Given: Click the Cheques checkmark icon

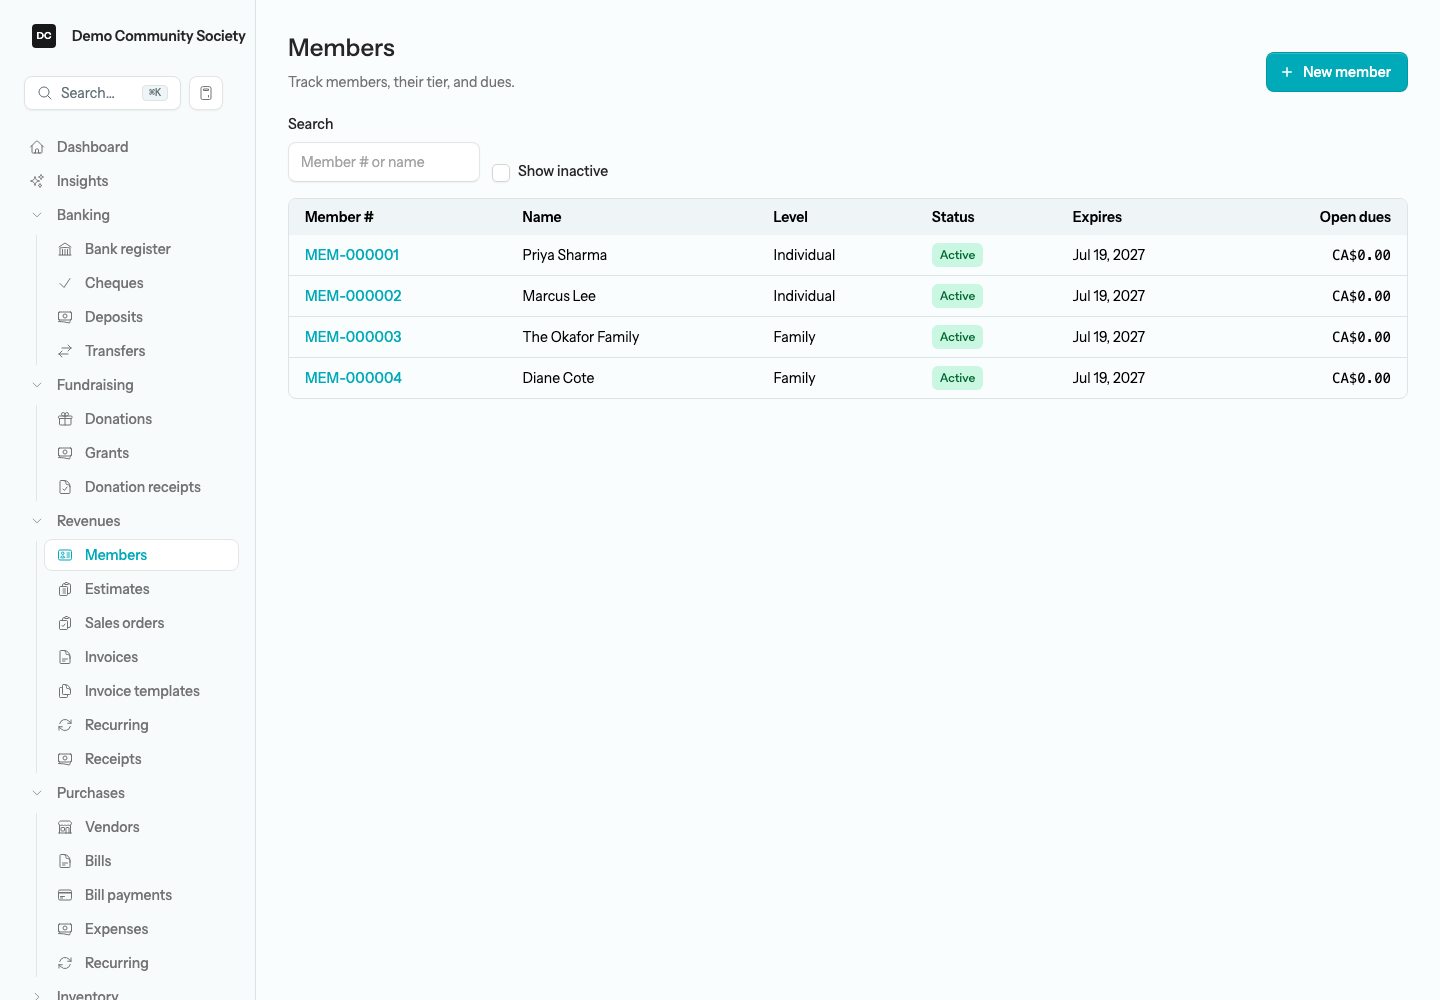Looking at the screenshot, I should click(65, 283).
